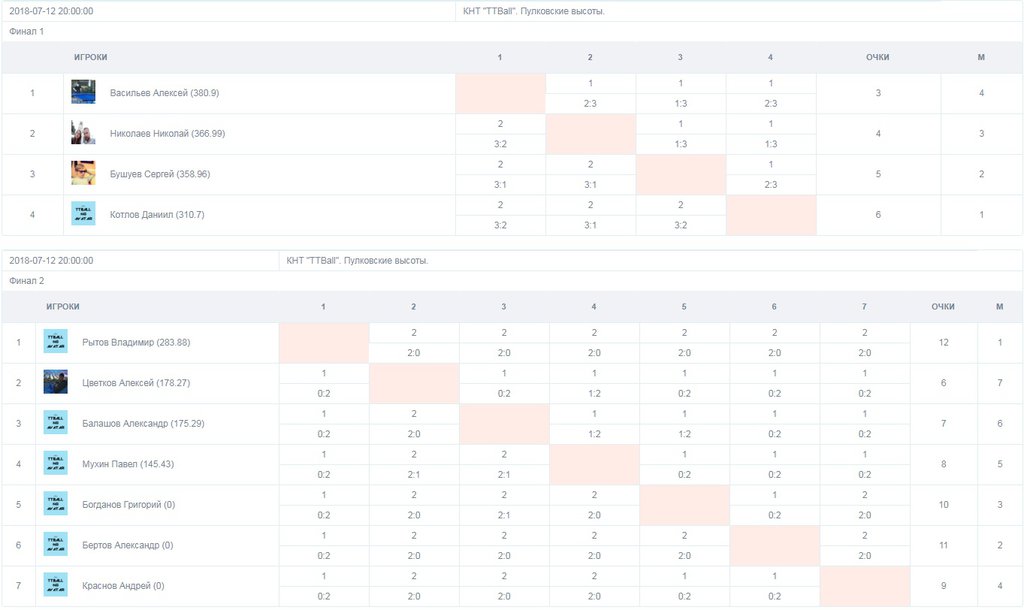Click Бертов Александр's points total 11
Screen dimensions: 1024x610
[x=943, y=545]
